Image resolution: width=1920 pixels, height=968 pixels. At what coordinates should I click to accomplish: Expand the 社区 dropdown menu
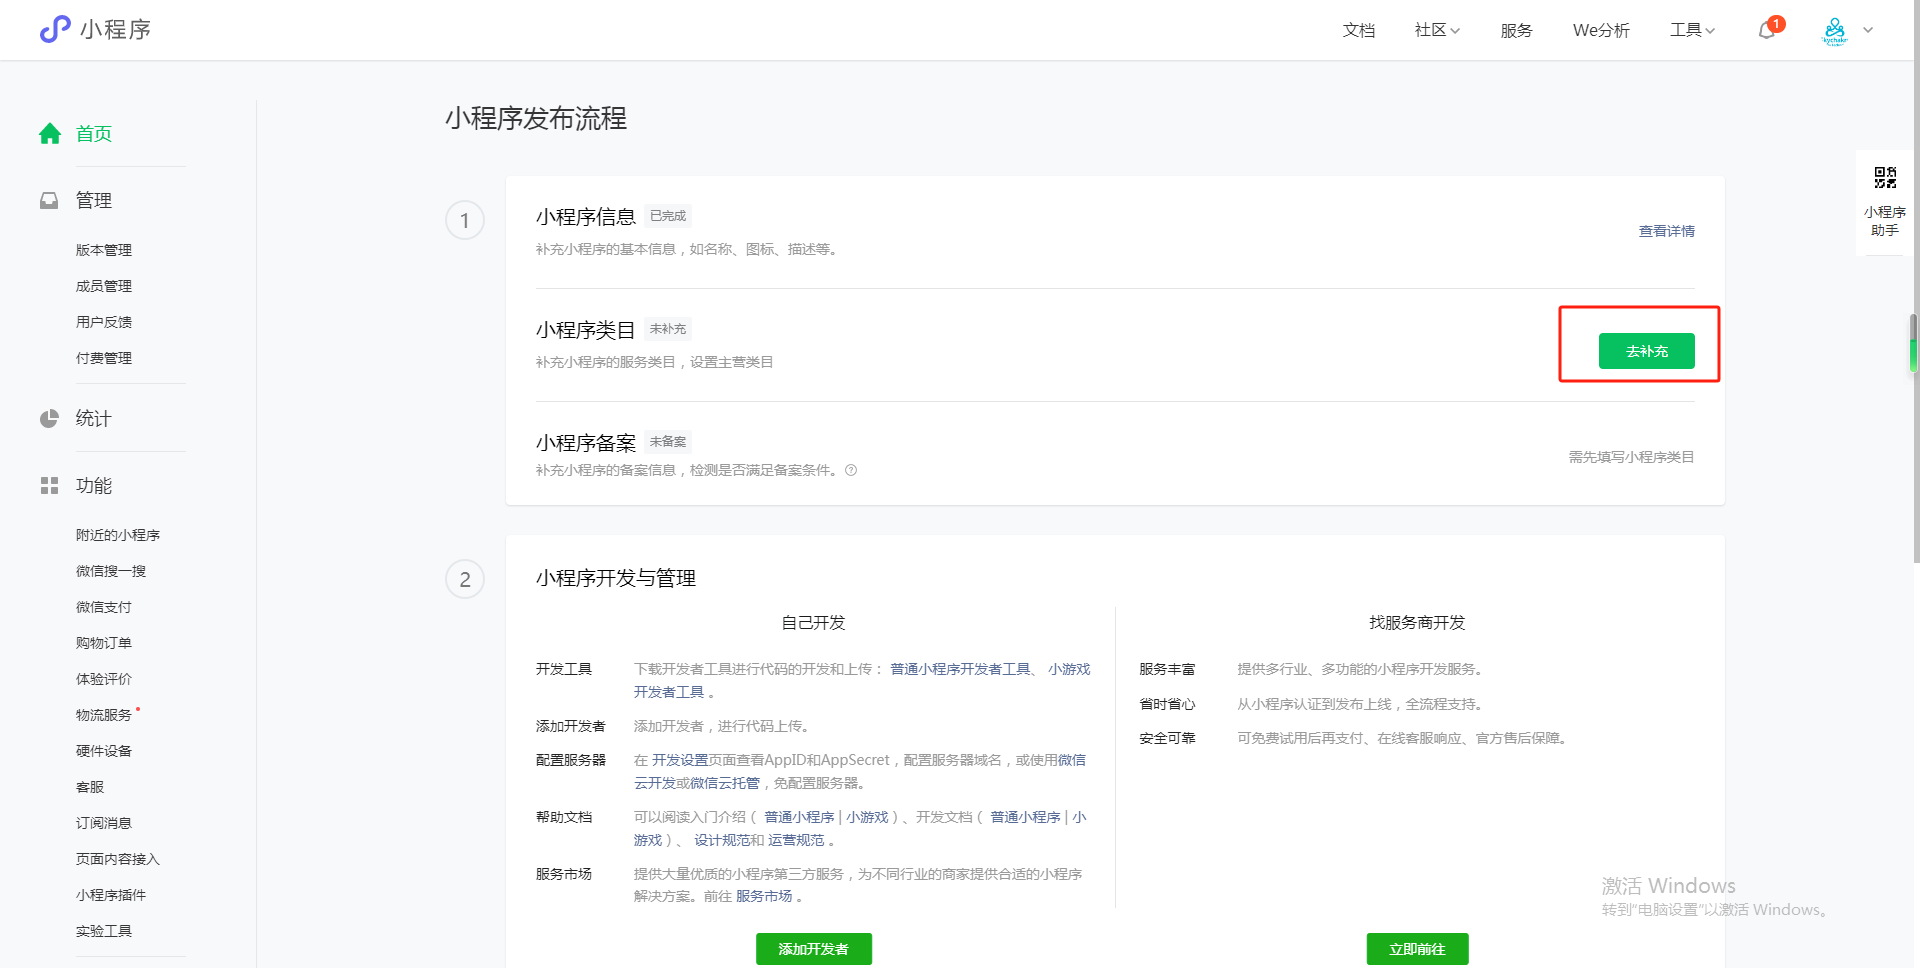(1436, 30)
